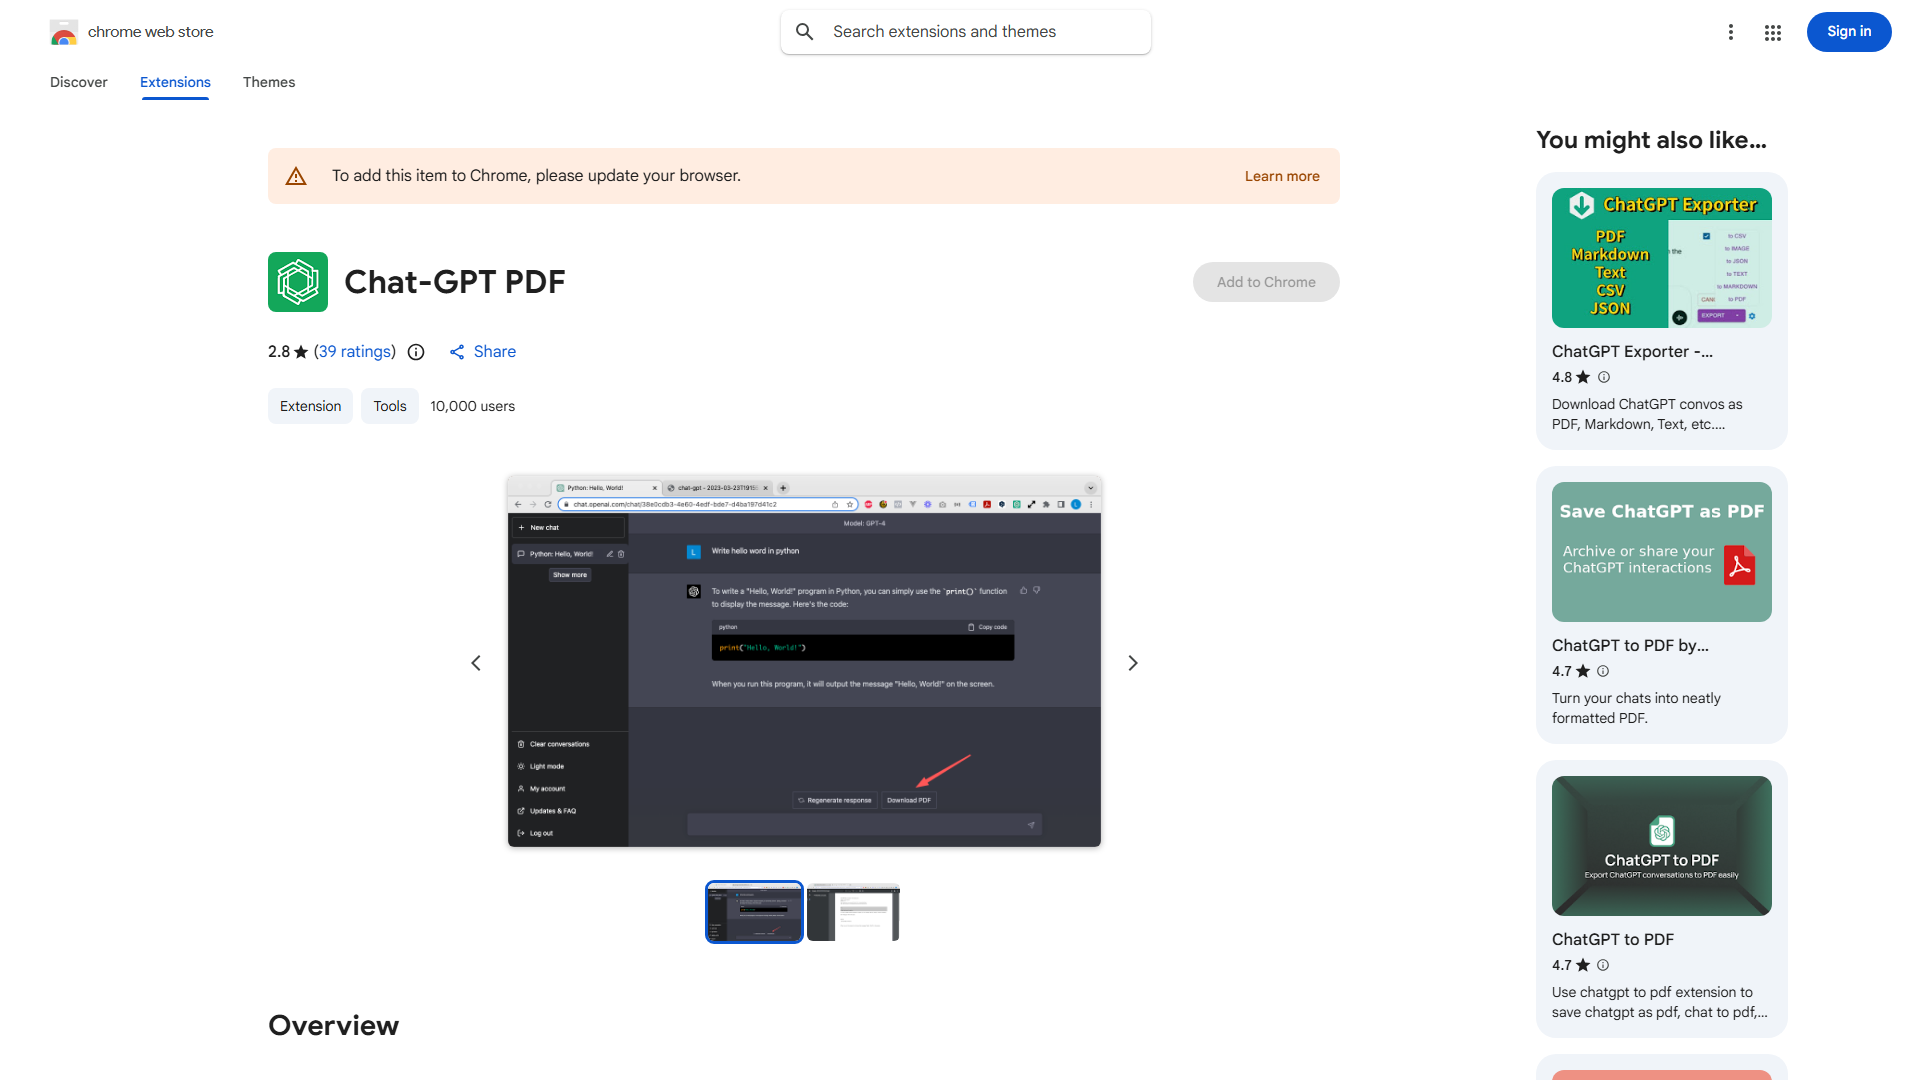Select the second screenshot thumbnail
1920x1080 pixels.
(853, 911)
